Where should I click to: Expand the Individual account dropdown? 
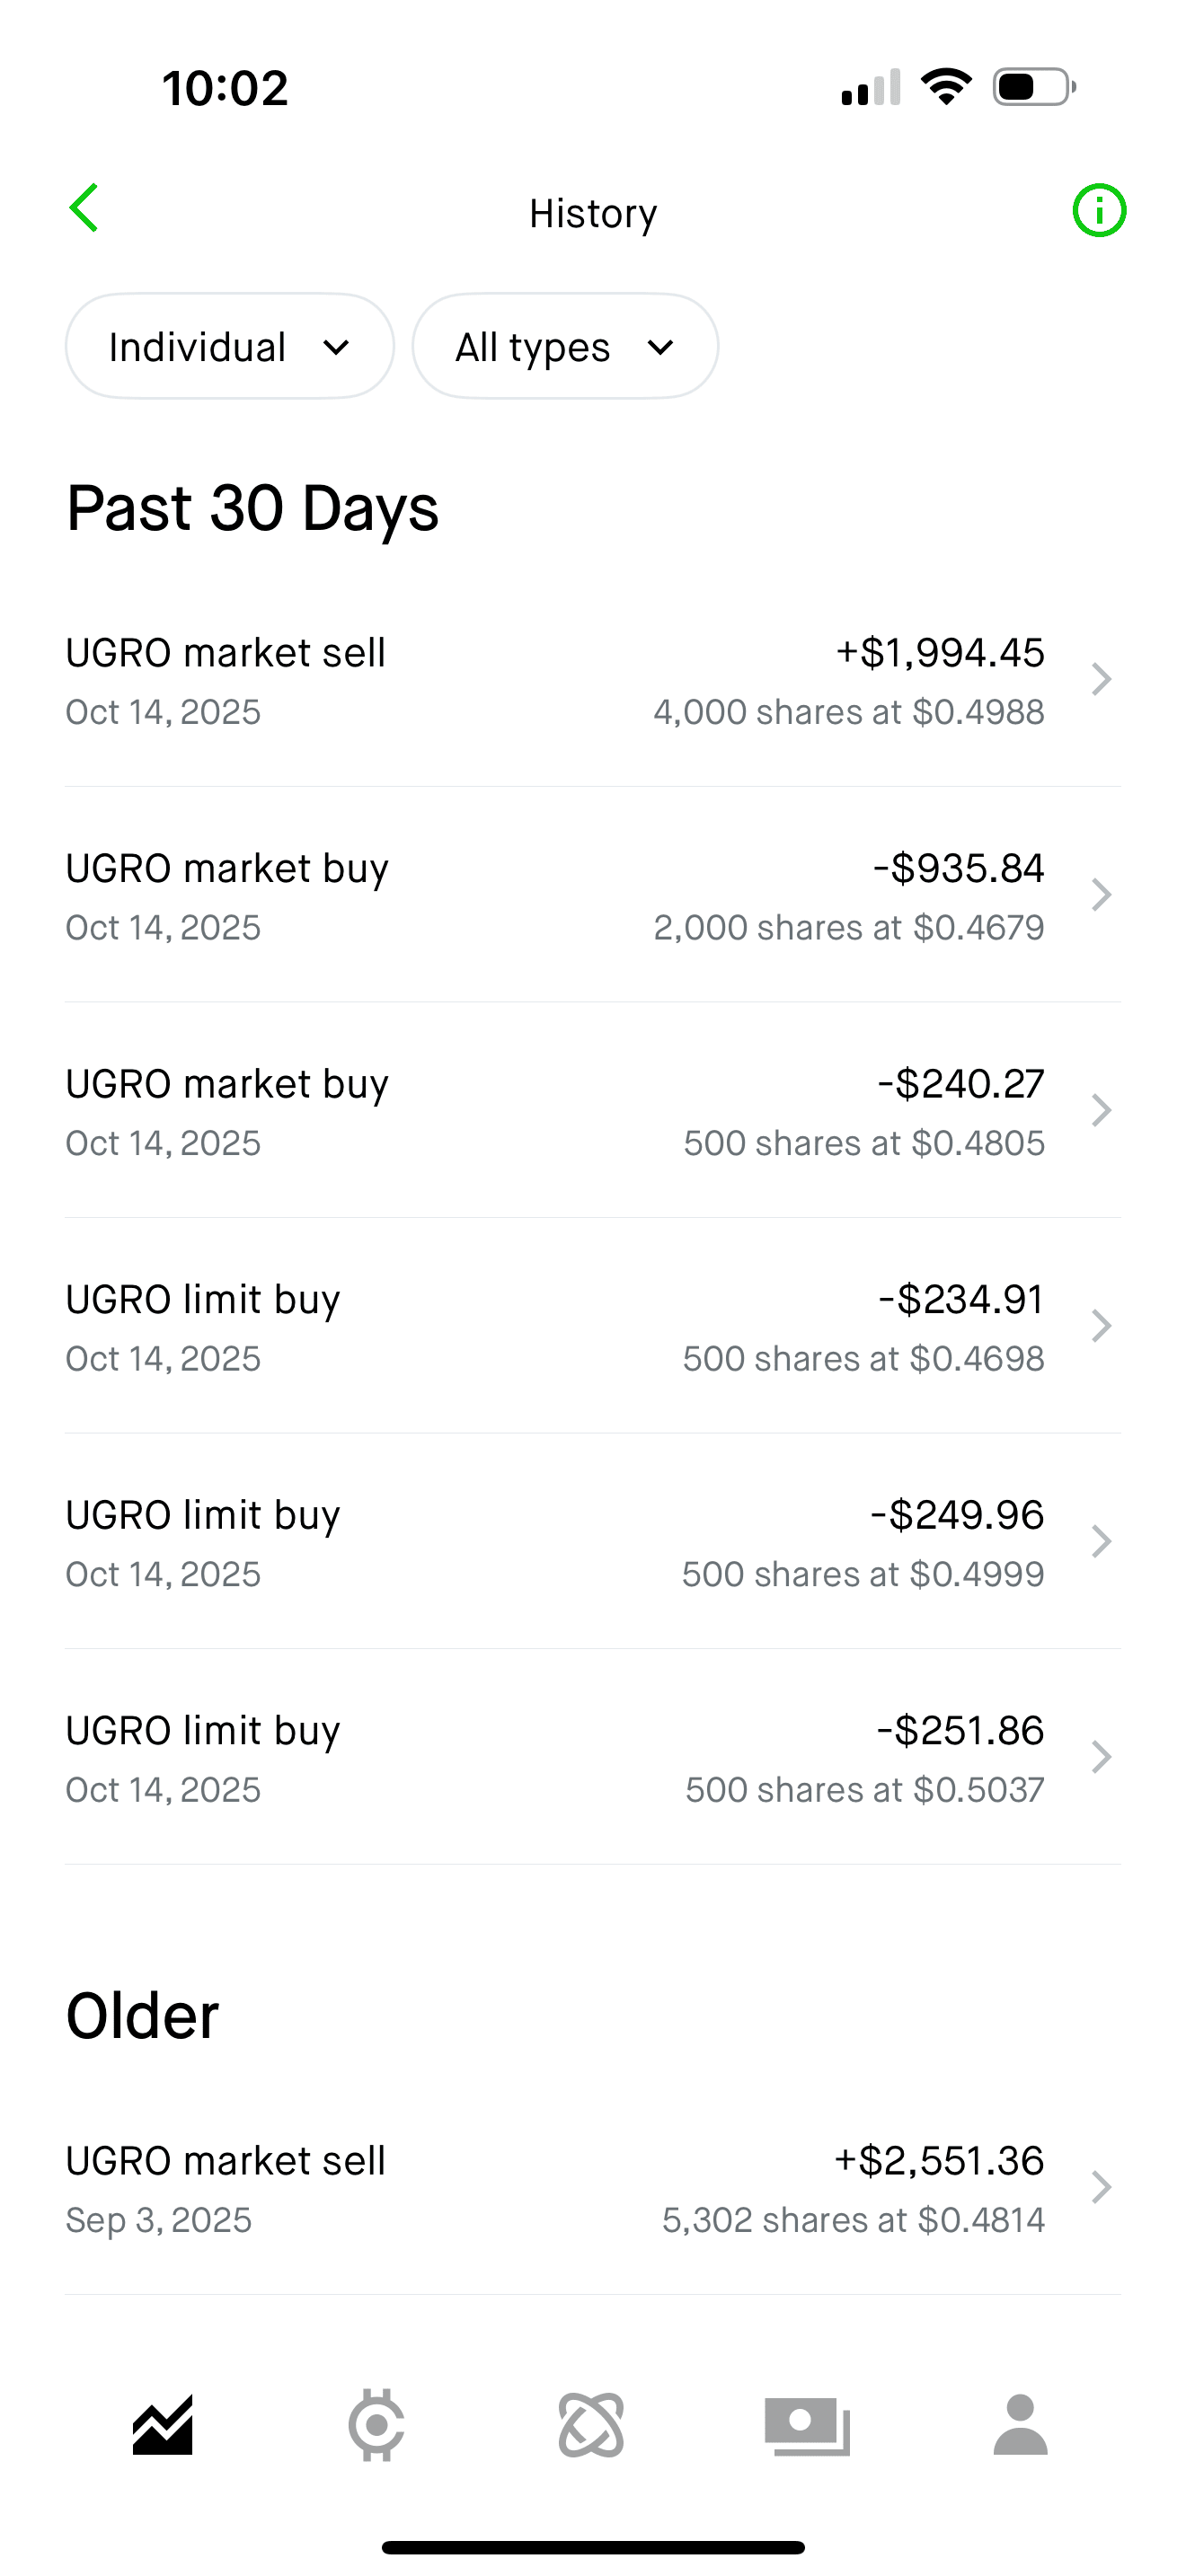[x=230, y=347]
